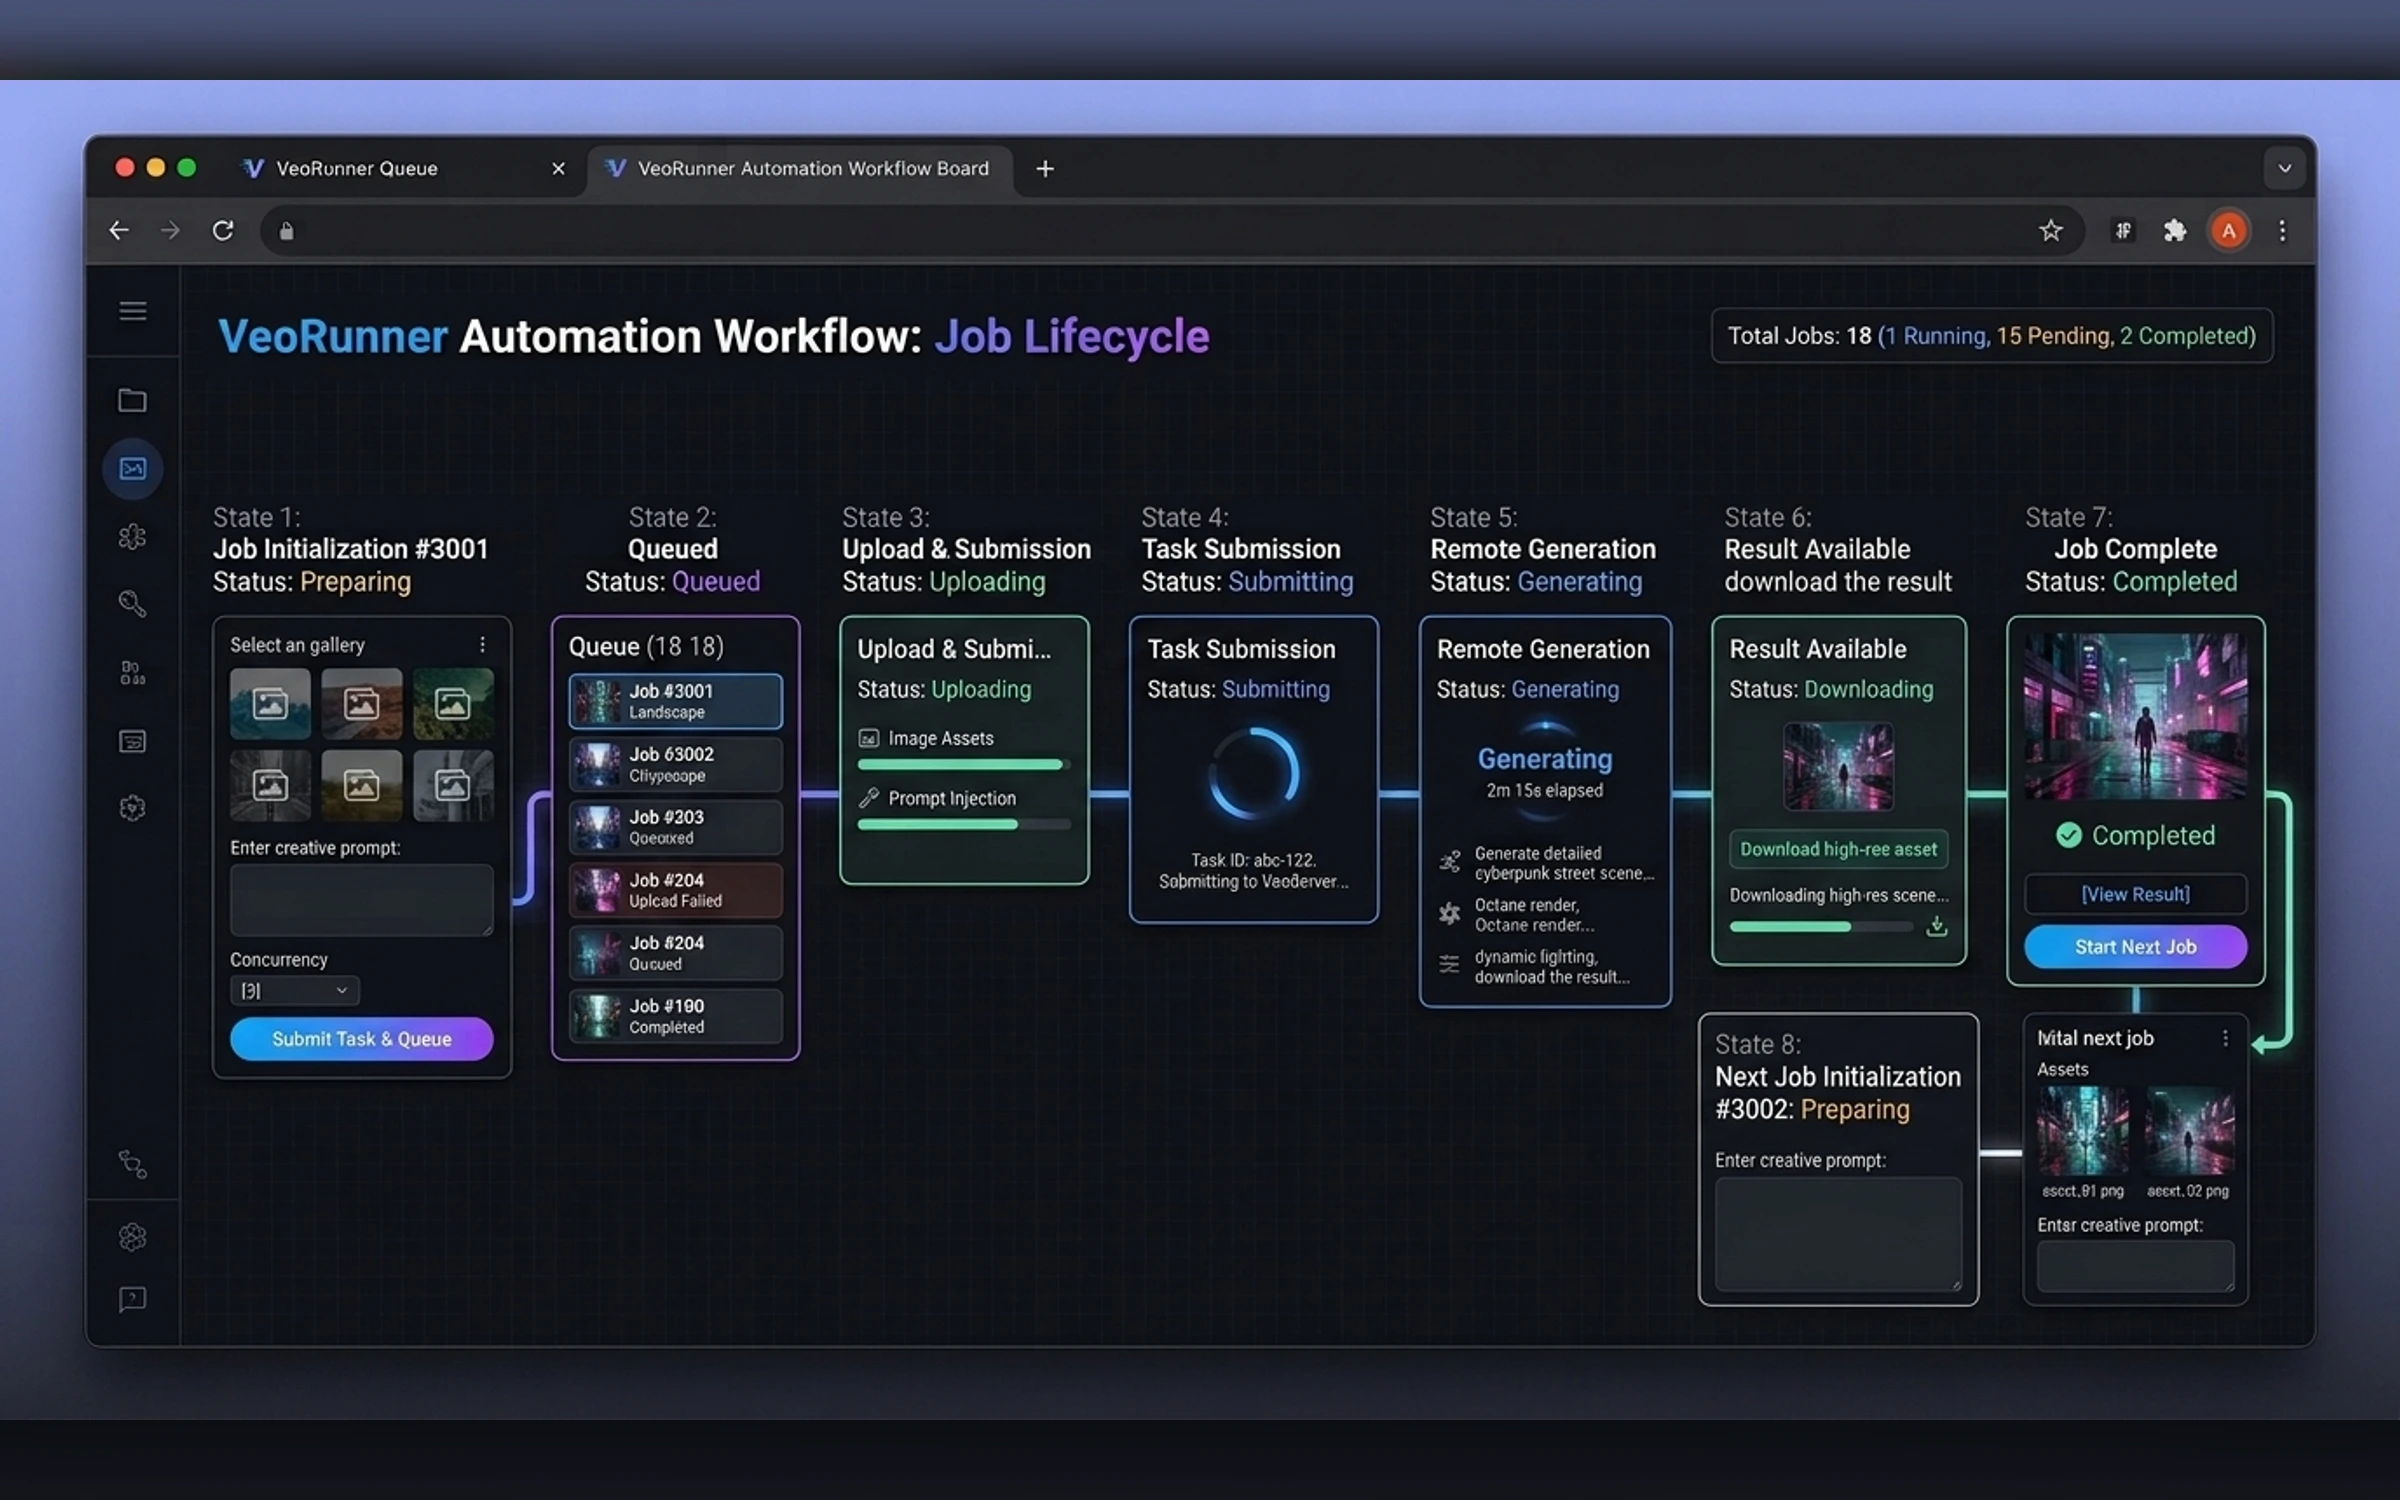Open the View Result link
Screen dimensions: 2400x1500
click(x=2135, y=894)
